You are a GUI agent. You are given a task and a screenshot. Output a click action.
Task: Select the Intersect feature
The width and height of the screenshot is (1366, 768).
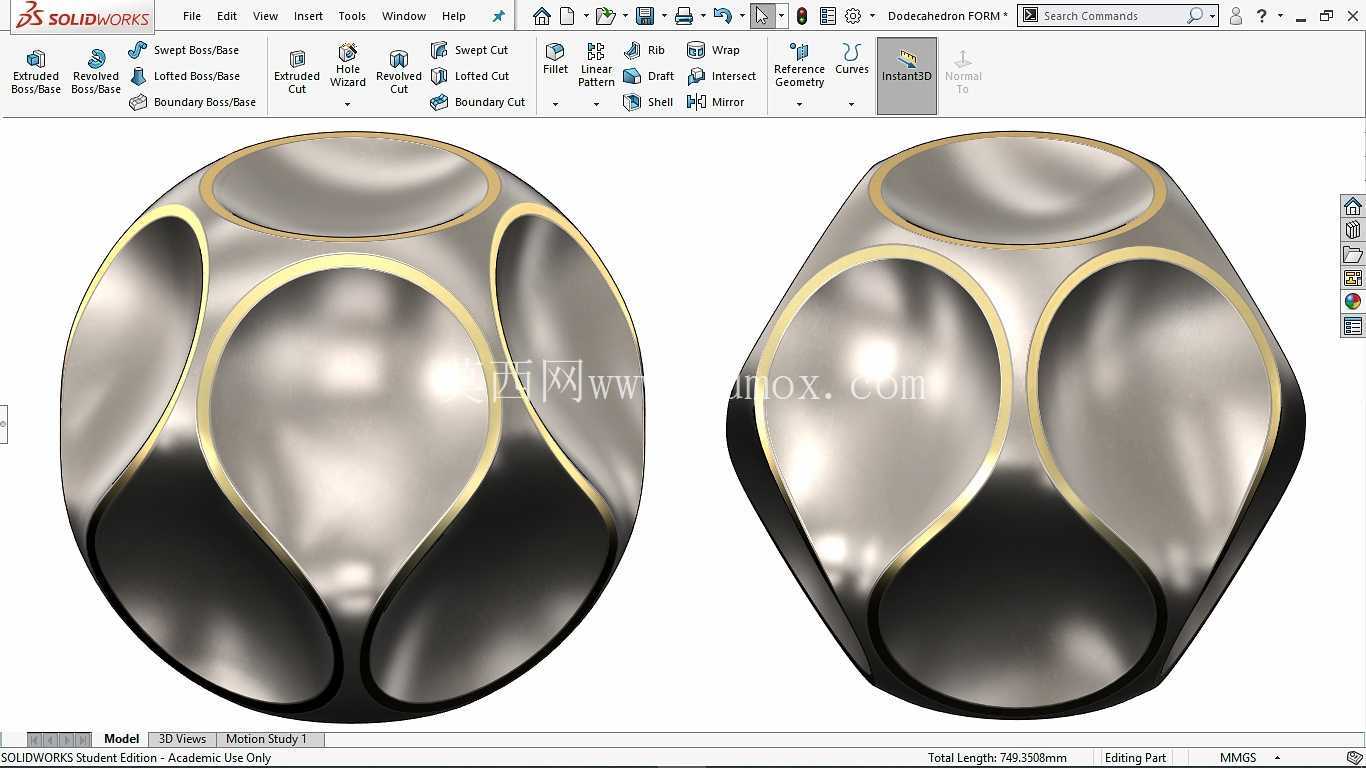(721, 76)
